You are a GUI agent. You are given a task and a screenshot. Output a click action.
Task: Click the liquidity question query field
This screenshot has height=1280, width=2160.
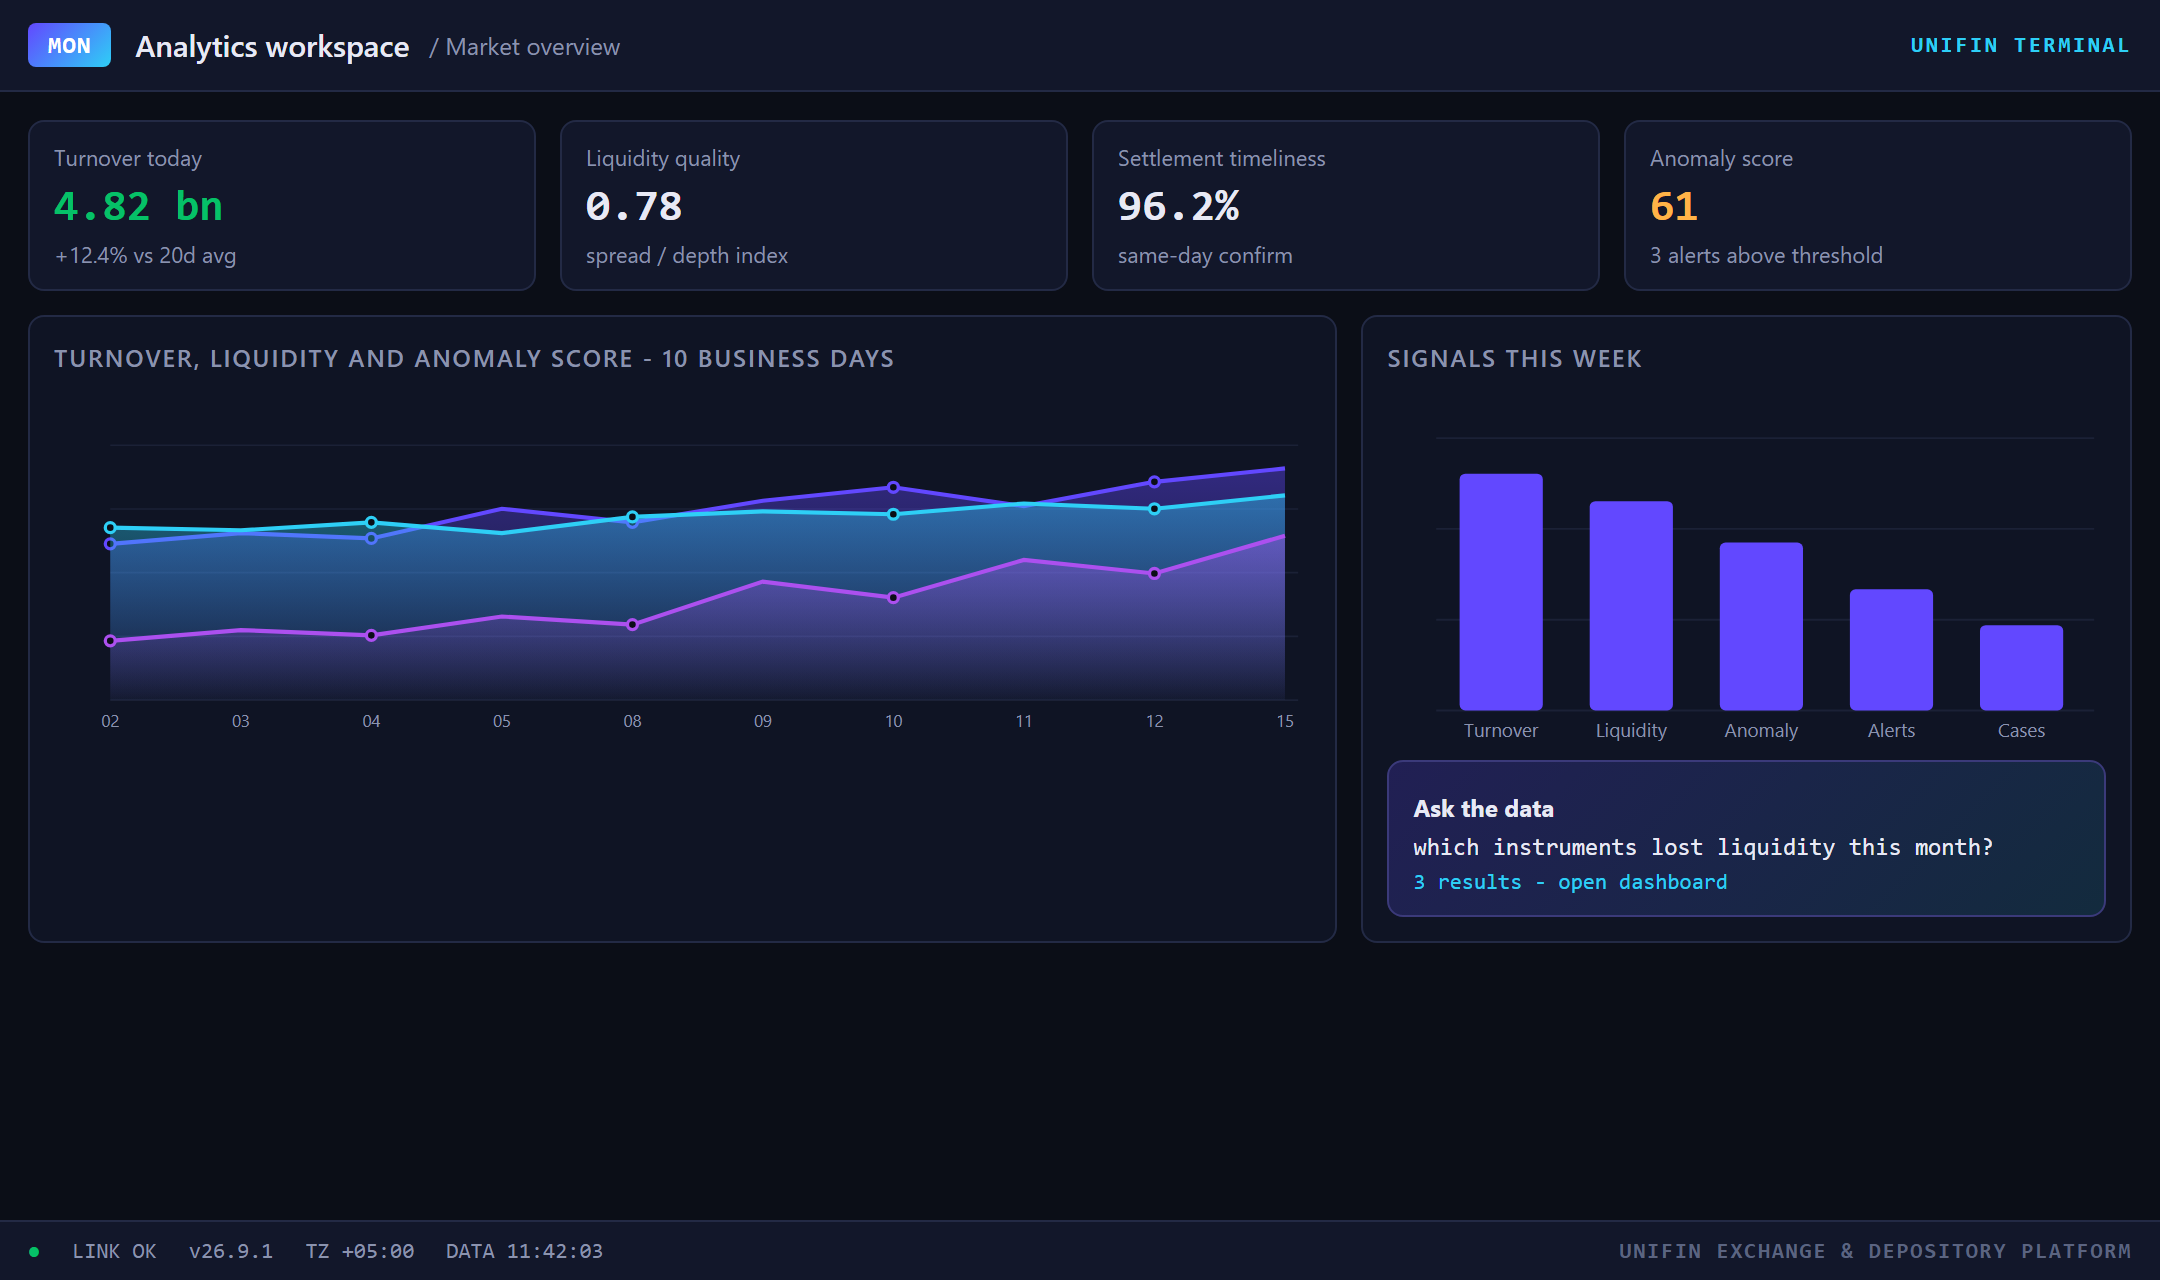click(1703, 848)
